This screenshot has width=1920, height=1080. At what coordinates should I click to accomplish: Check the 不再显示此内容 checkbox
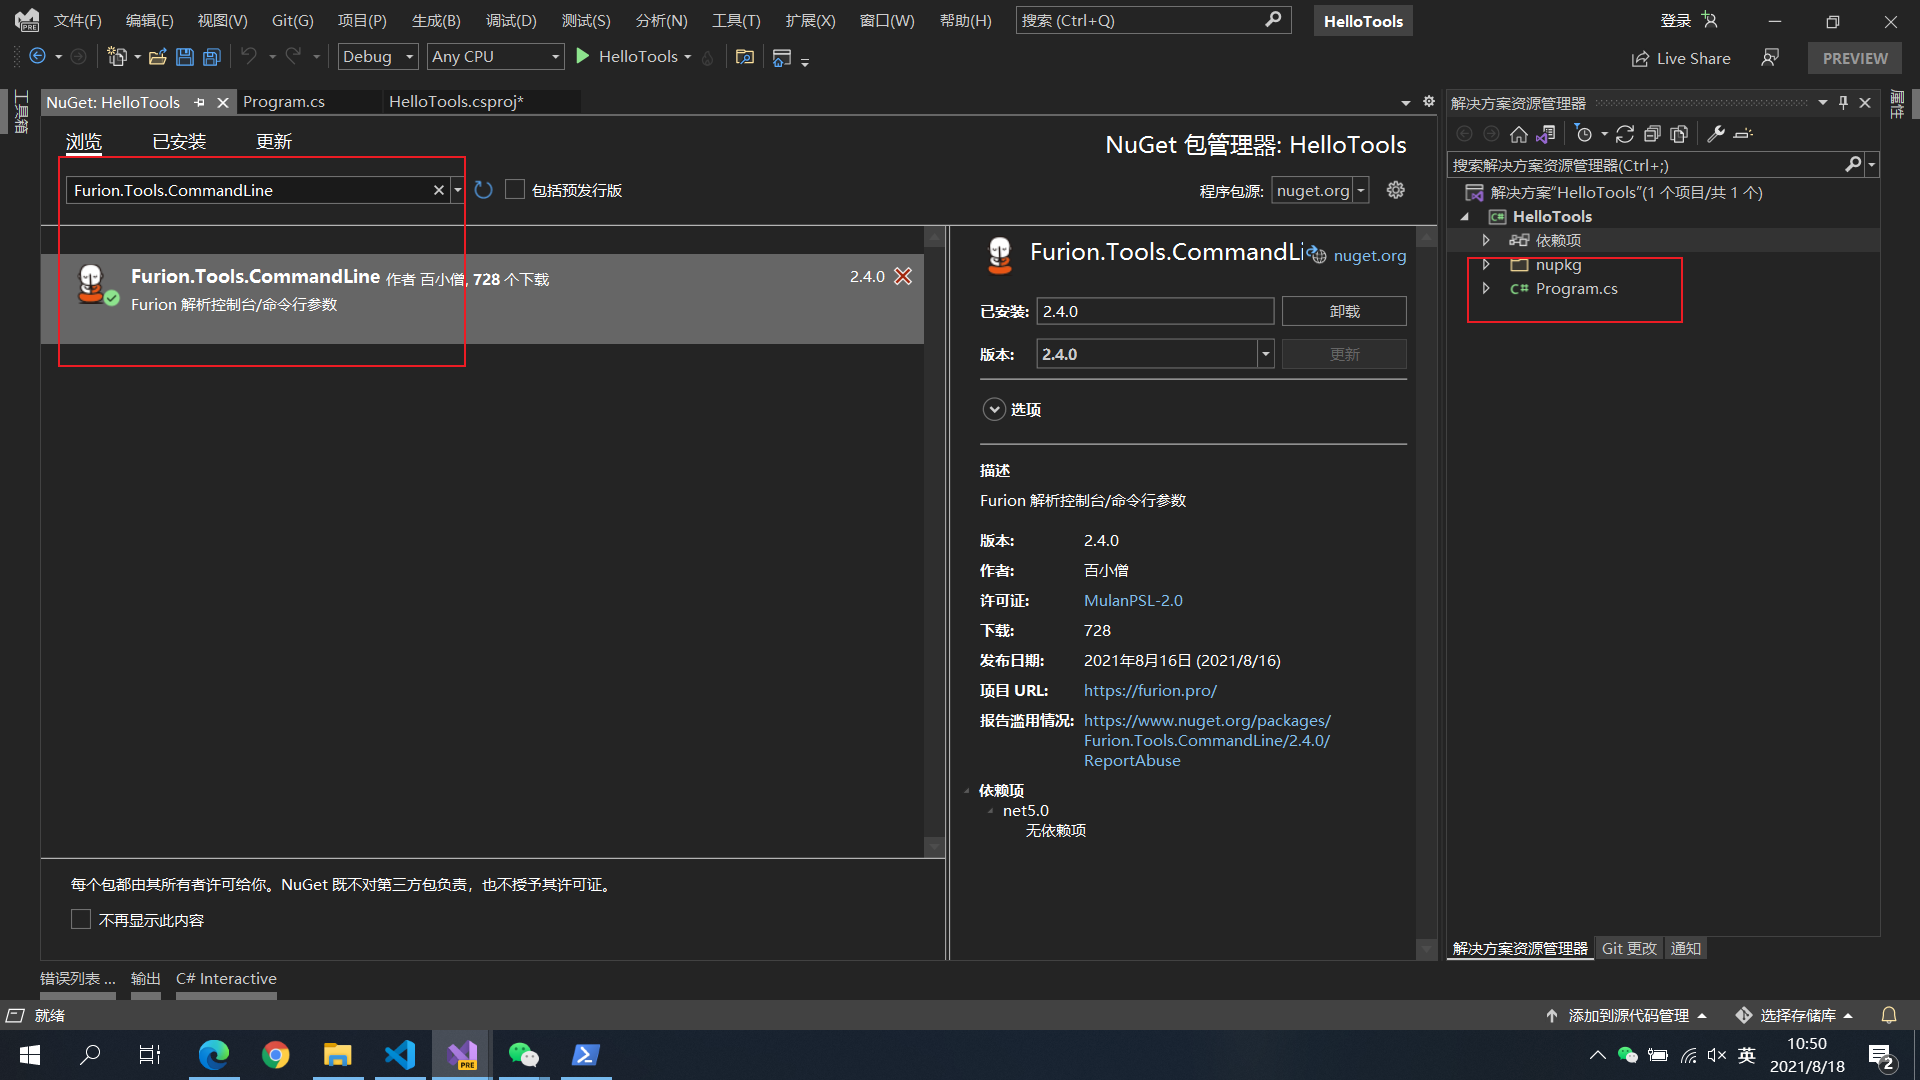(81, 920)
